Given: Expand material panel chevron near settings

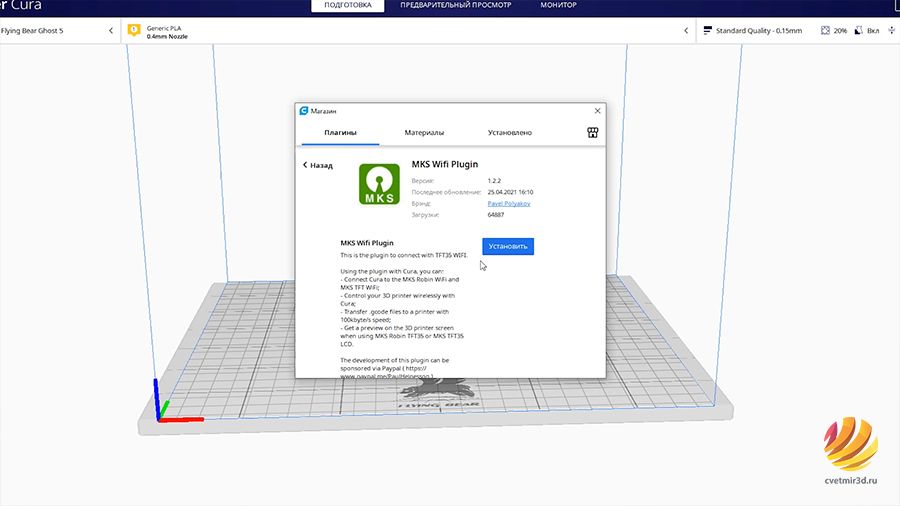Looking at the screenshot, I should (686, 30).
